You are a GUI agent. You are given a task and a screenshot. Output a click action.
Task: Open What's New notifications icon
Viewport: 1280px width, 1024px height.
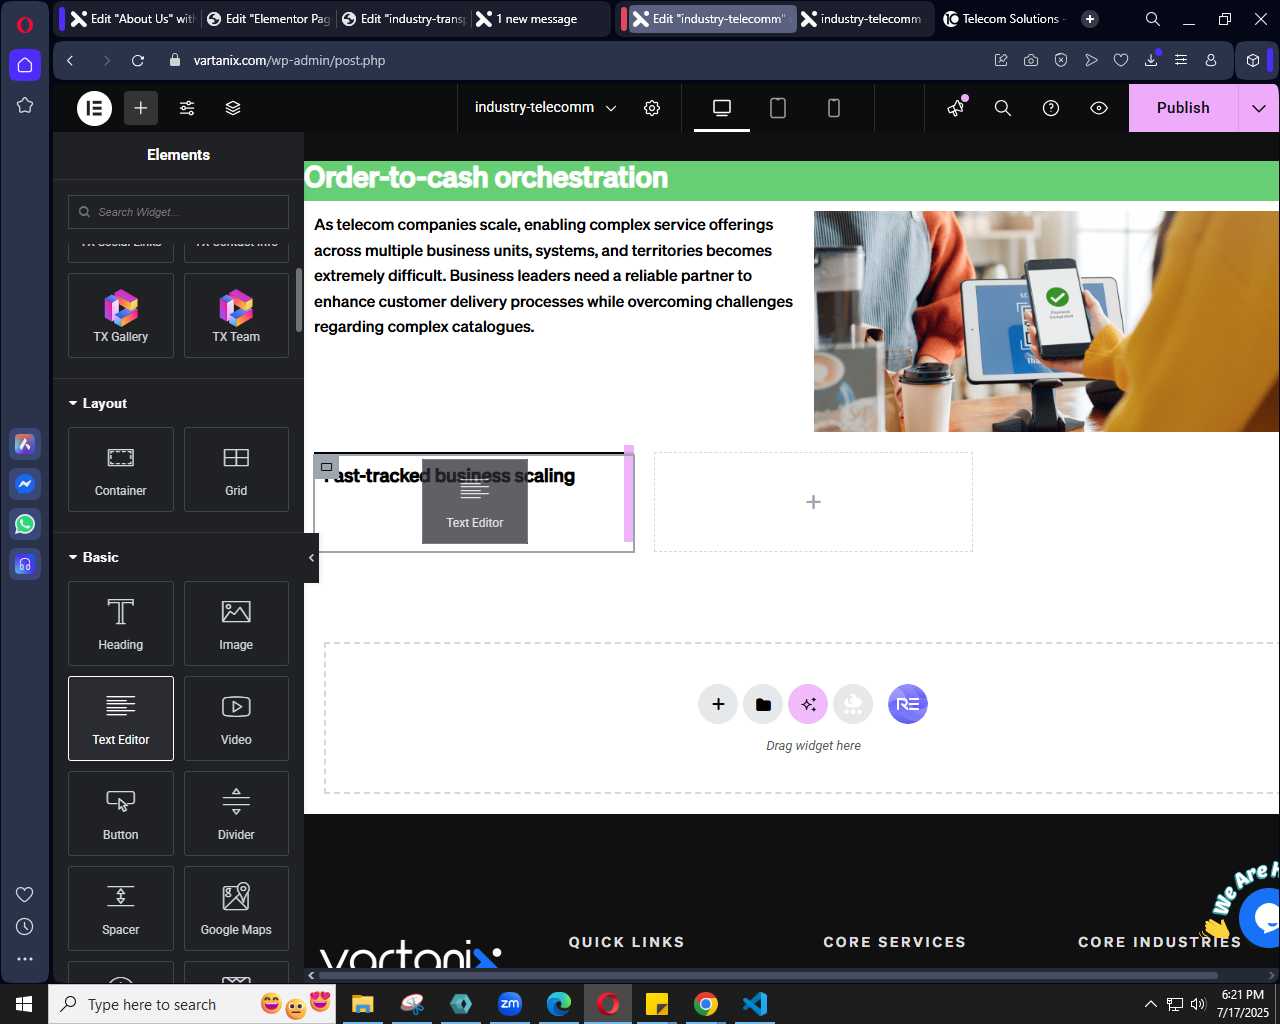[956, 107]
